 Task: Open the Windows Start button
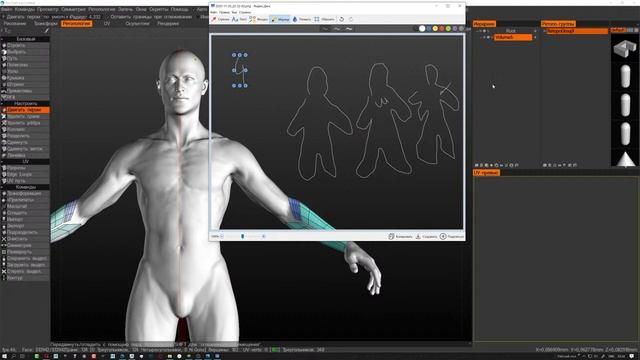point(4,356)
